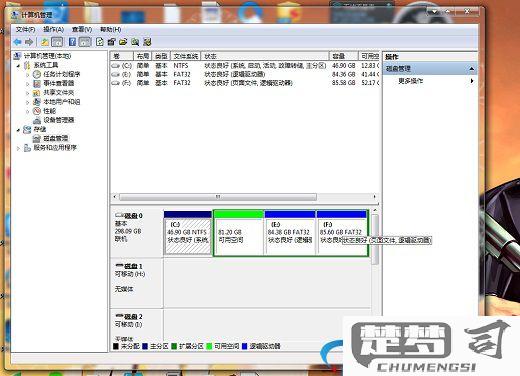Click the Up one level folder icon

(44, 42)
